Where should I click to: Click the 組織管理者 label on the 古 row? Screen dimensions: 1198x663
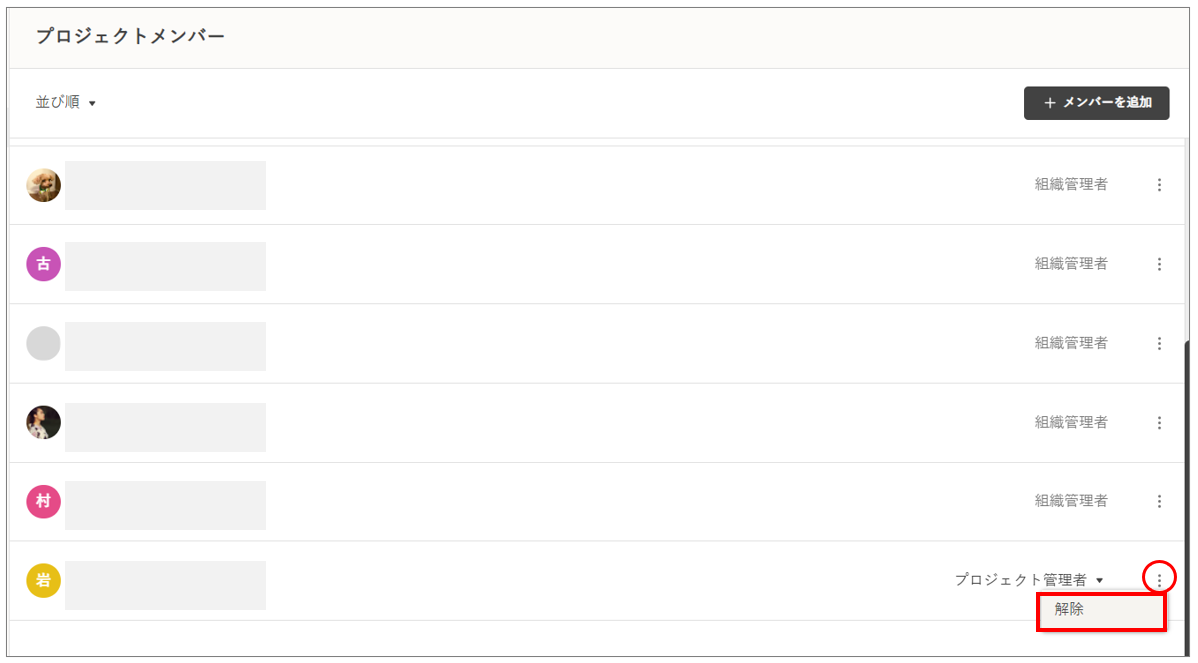[1071, 264]
